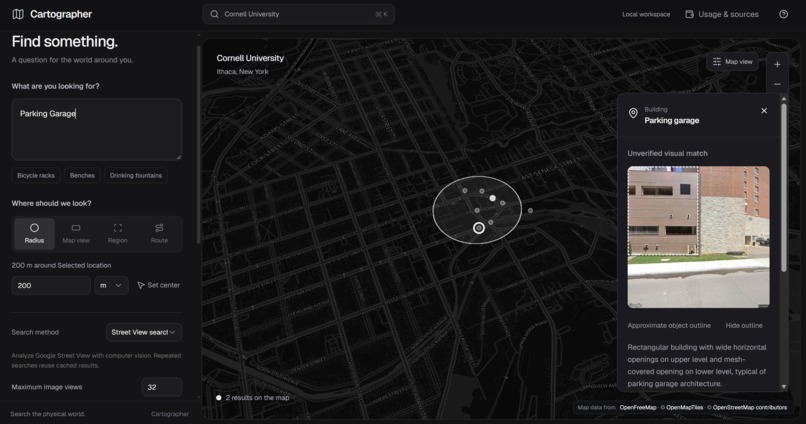Click the bright white result marker on map

[x=492, y=198]
